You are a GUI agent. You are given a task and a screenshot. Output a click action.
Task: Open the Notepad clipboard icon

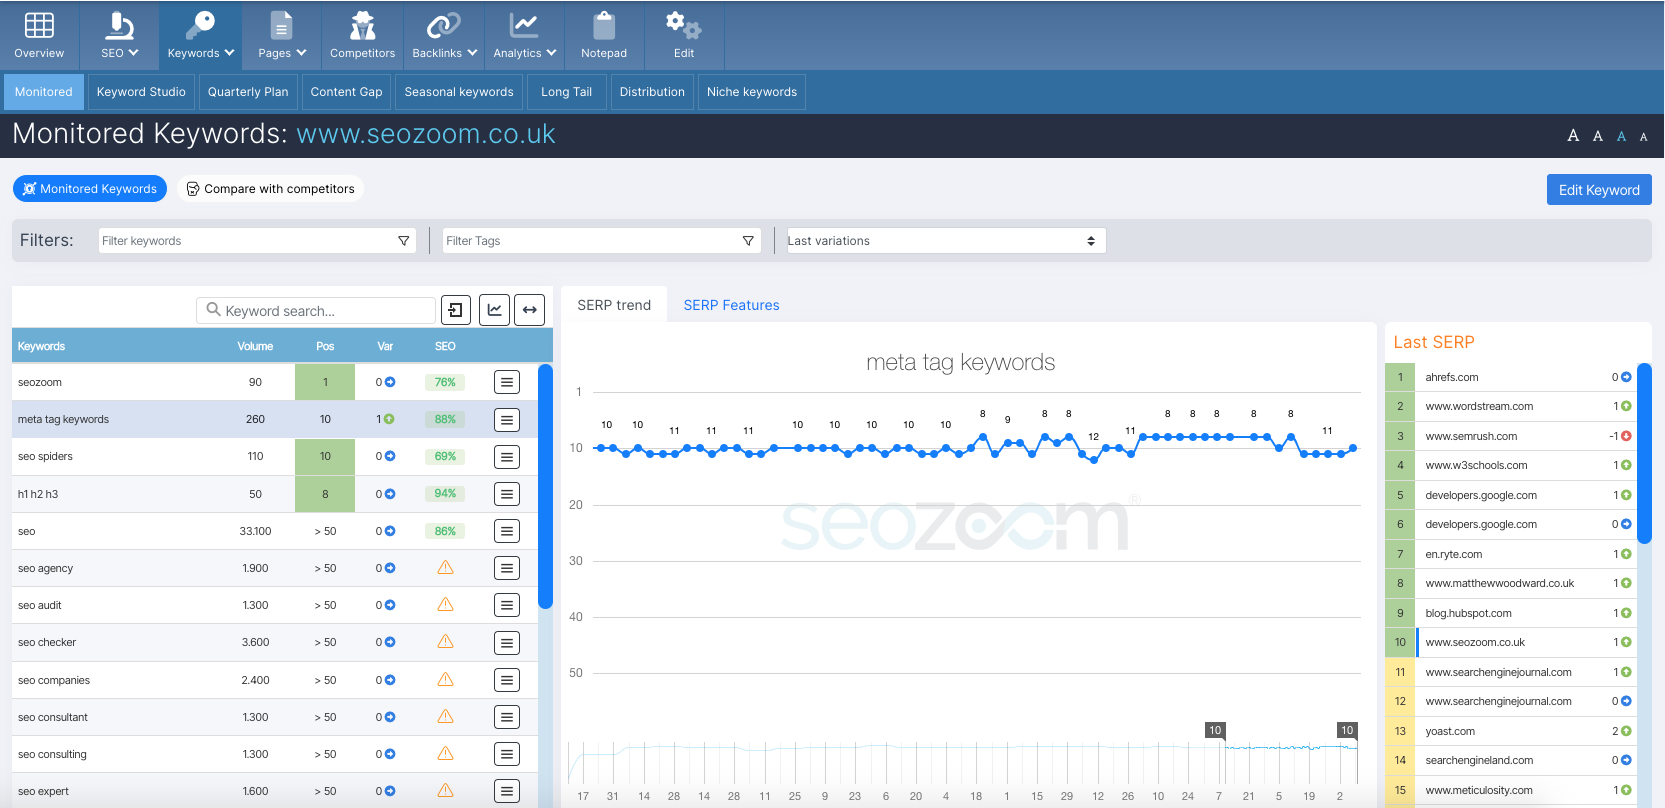pos(604,35)
